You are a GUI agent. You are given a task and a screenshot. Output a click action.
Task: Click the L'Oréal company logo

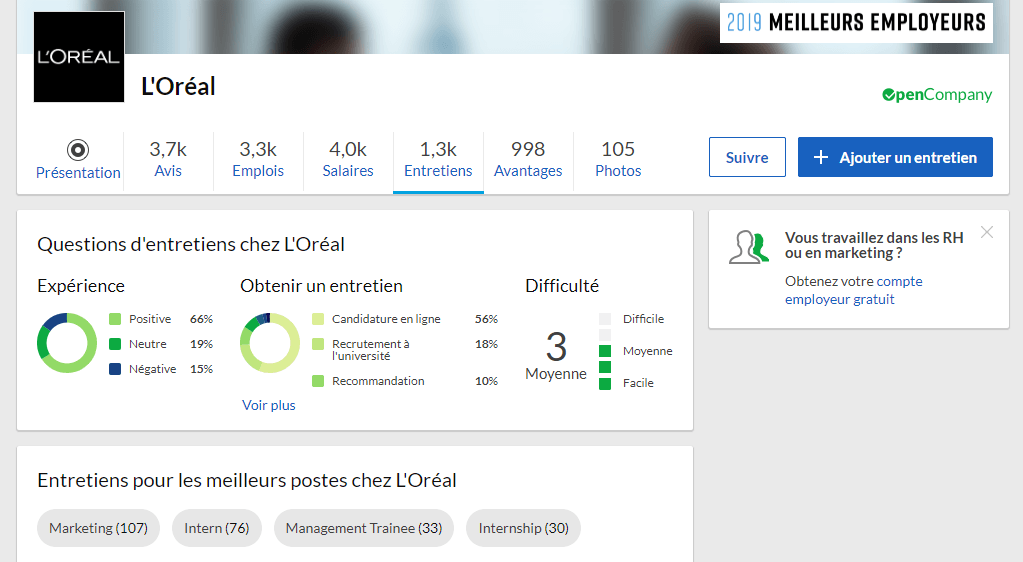tap(79, 57)
